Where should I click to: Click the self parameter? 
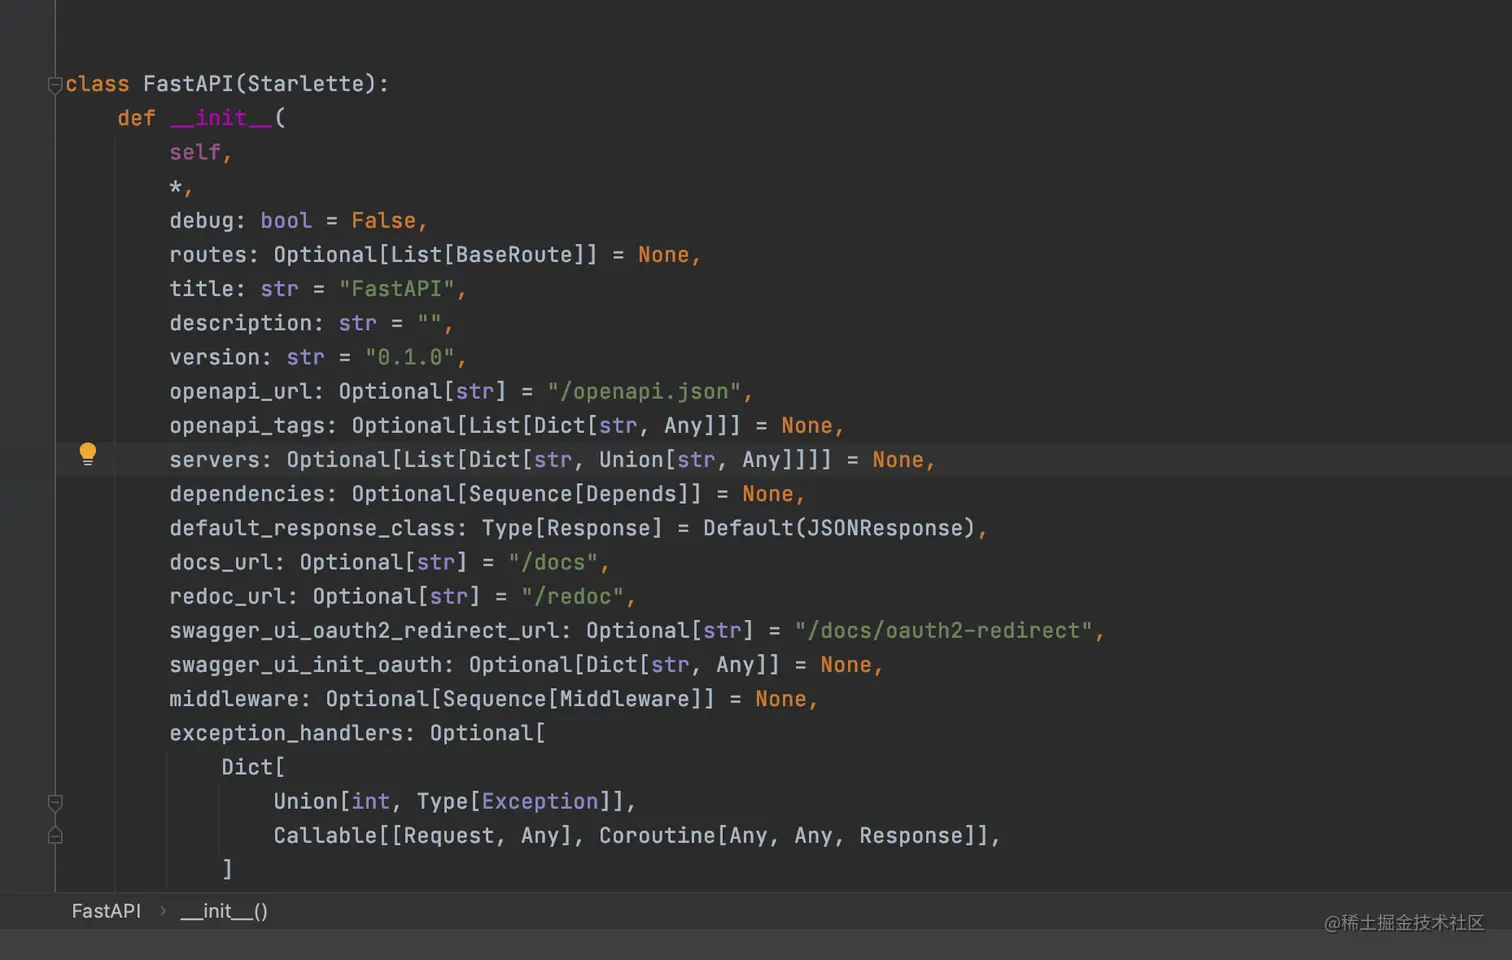pyautogui.click(x=195, y=152)
